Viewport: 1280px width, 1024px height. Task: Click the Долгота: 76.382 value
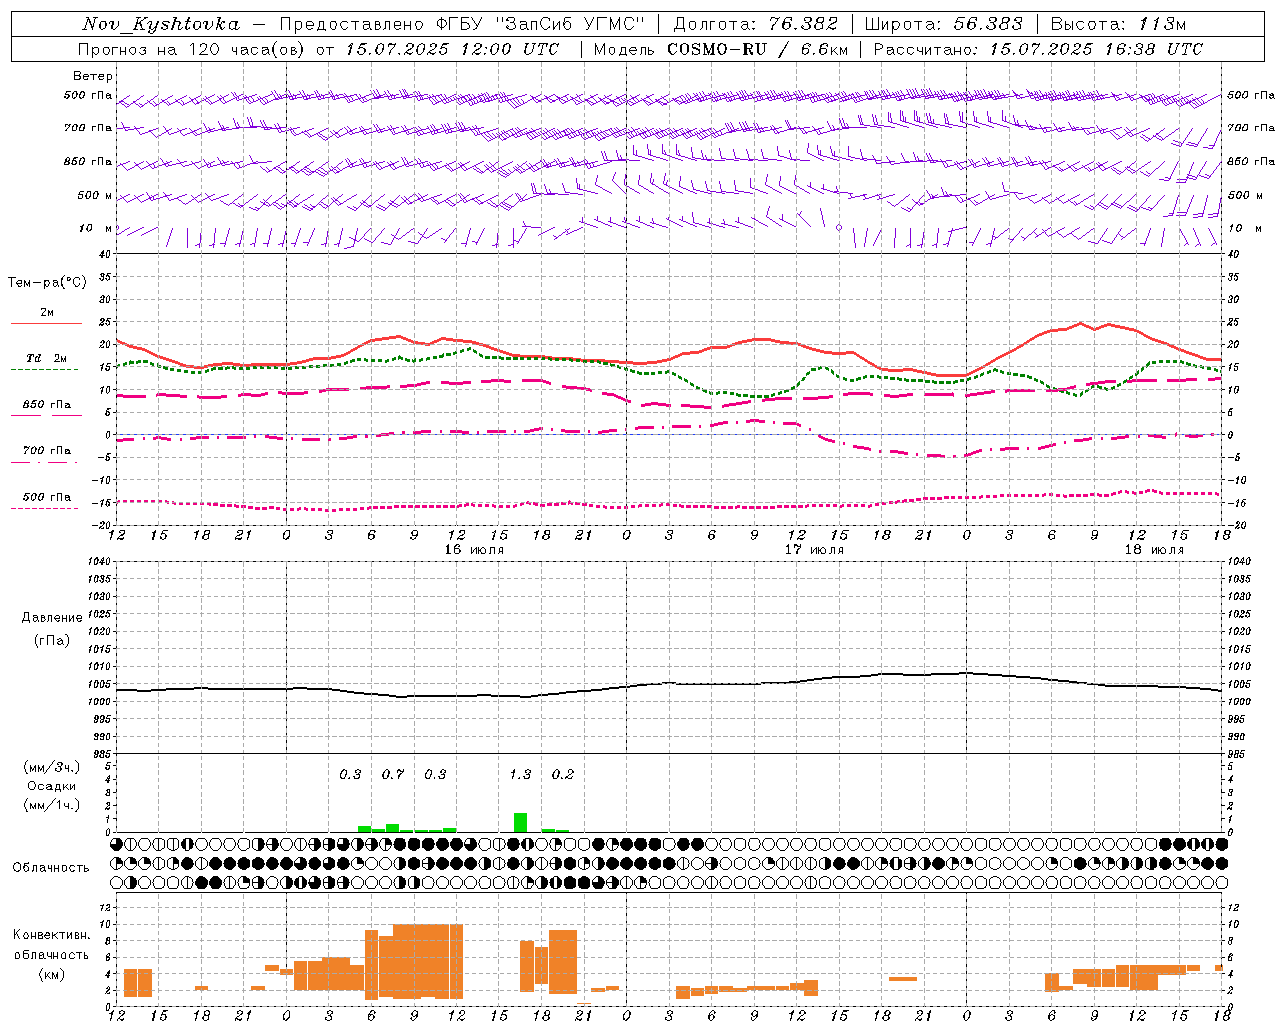pyautogui.click(x=756, y=24)
